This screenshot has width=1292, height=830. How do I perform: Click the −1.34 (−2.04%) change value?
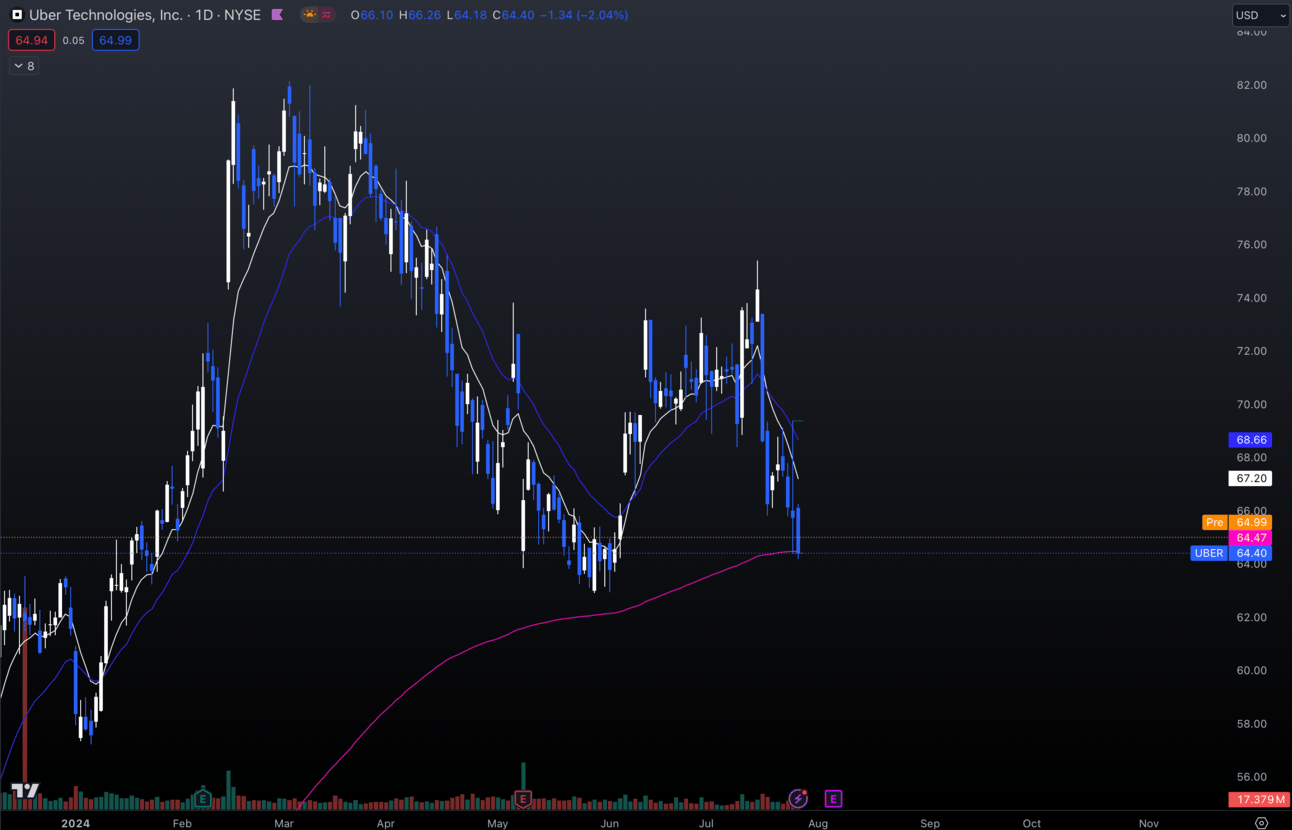pyautogui.click(x=583, y=15)
